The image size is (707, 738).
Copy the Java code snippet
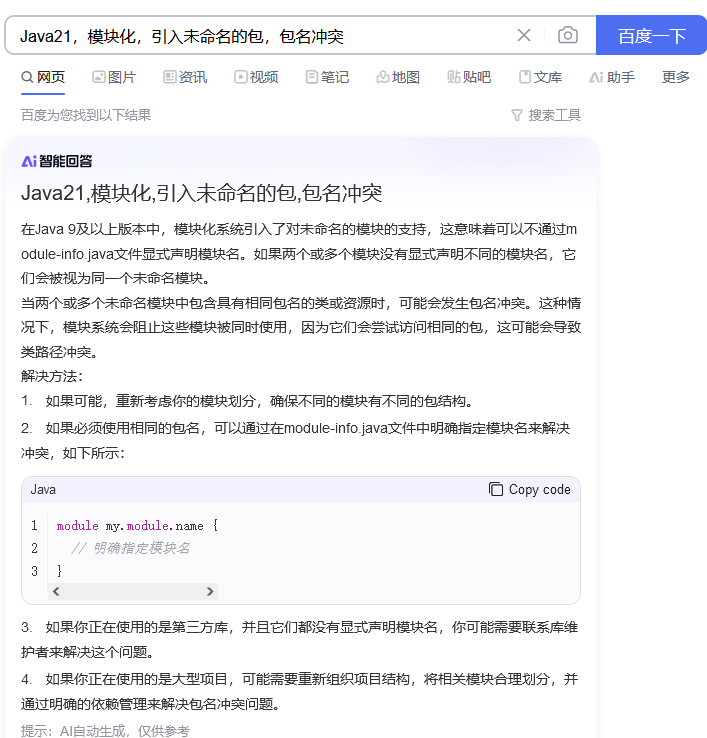(530, 489)
